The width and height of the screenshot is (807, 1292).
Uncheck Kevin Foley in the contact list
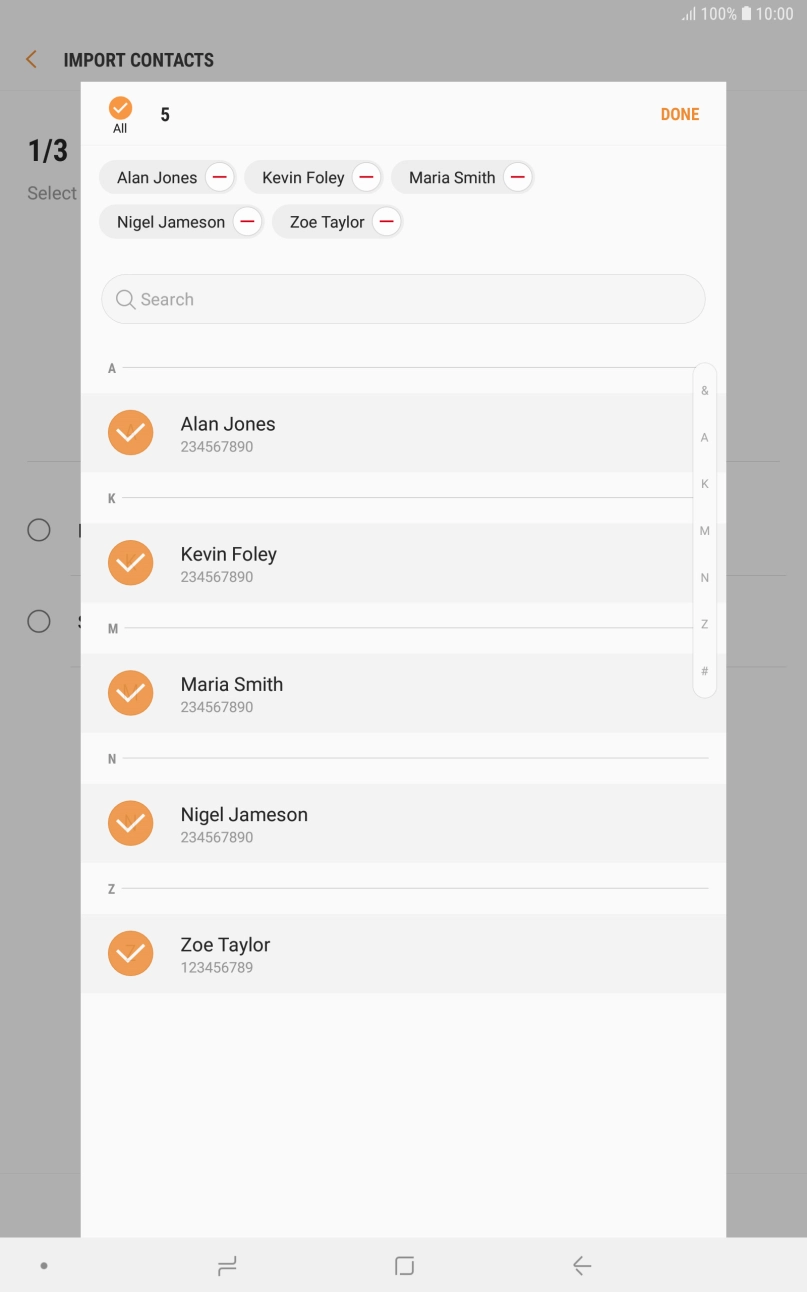click(130, 563)
